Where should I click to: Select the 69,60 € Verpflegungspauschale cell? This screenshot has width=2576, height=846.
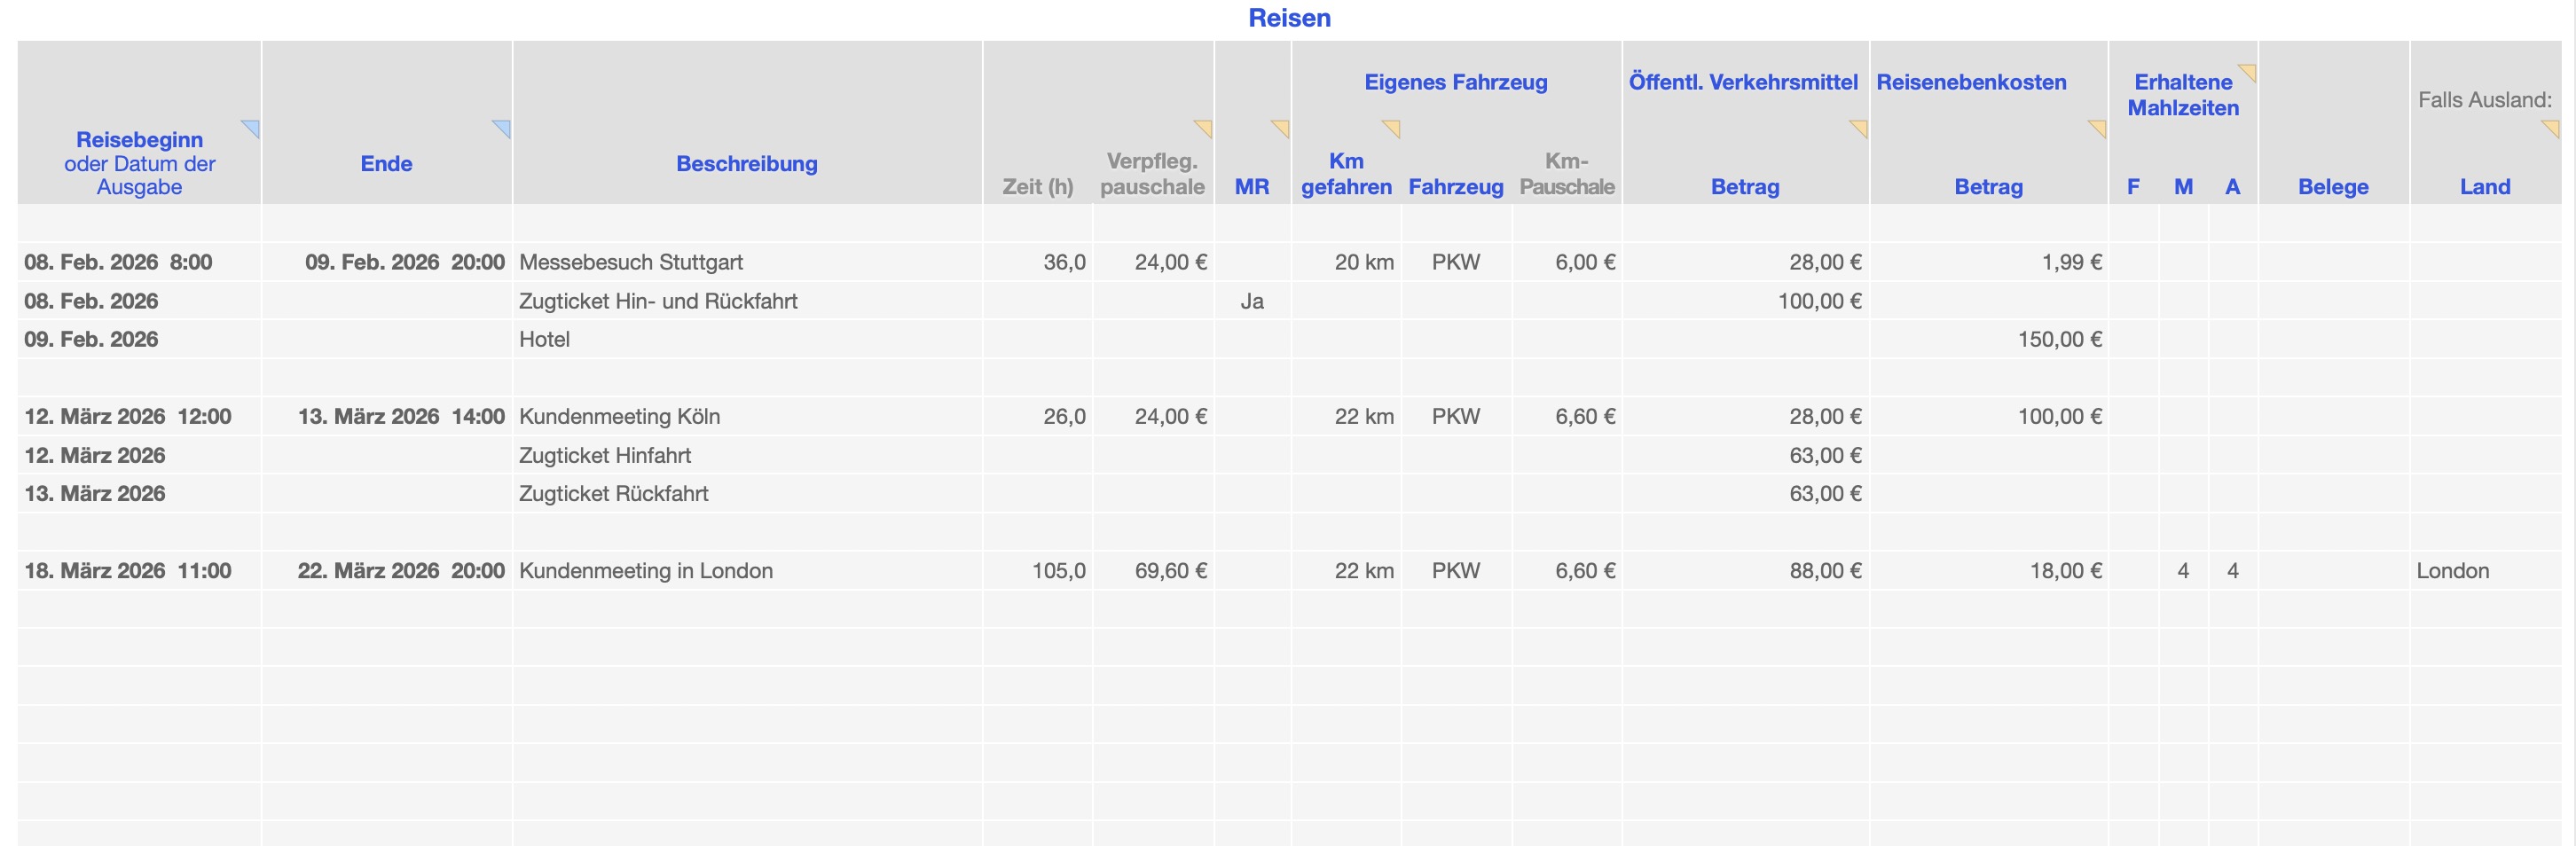tap(1170, 571)
